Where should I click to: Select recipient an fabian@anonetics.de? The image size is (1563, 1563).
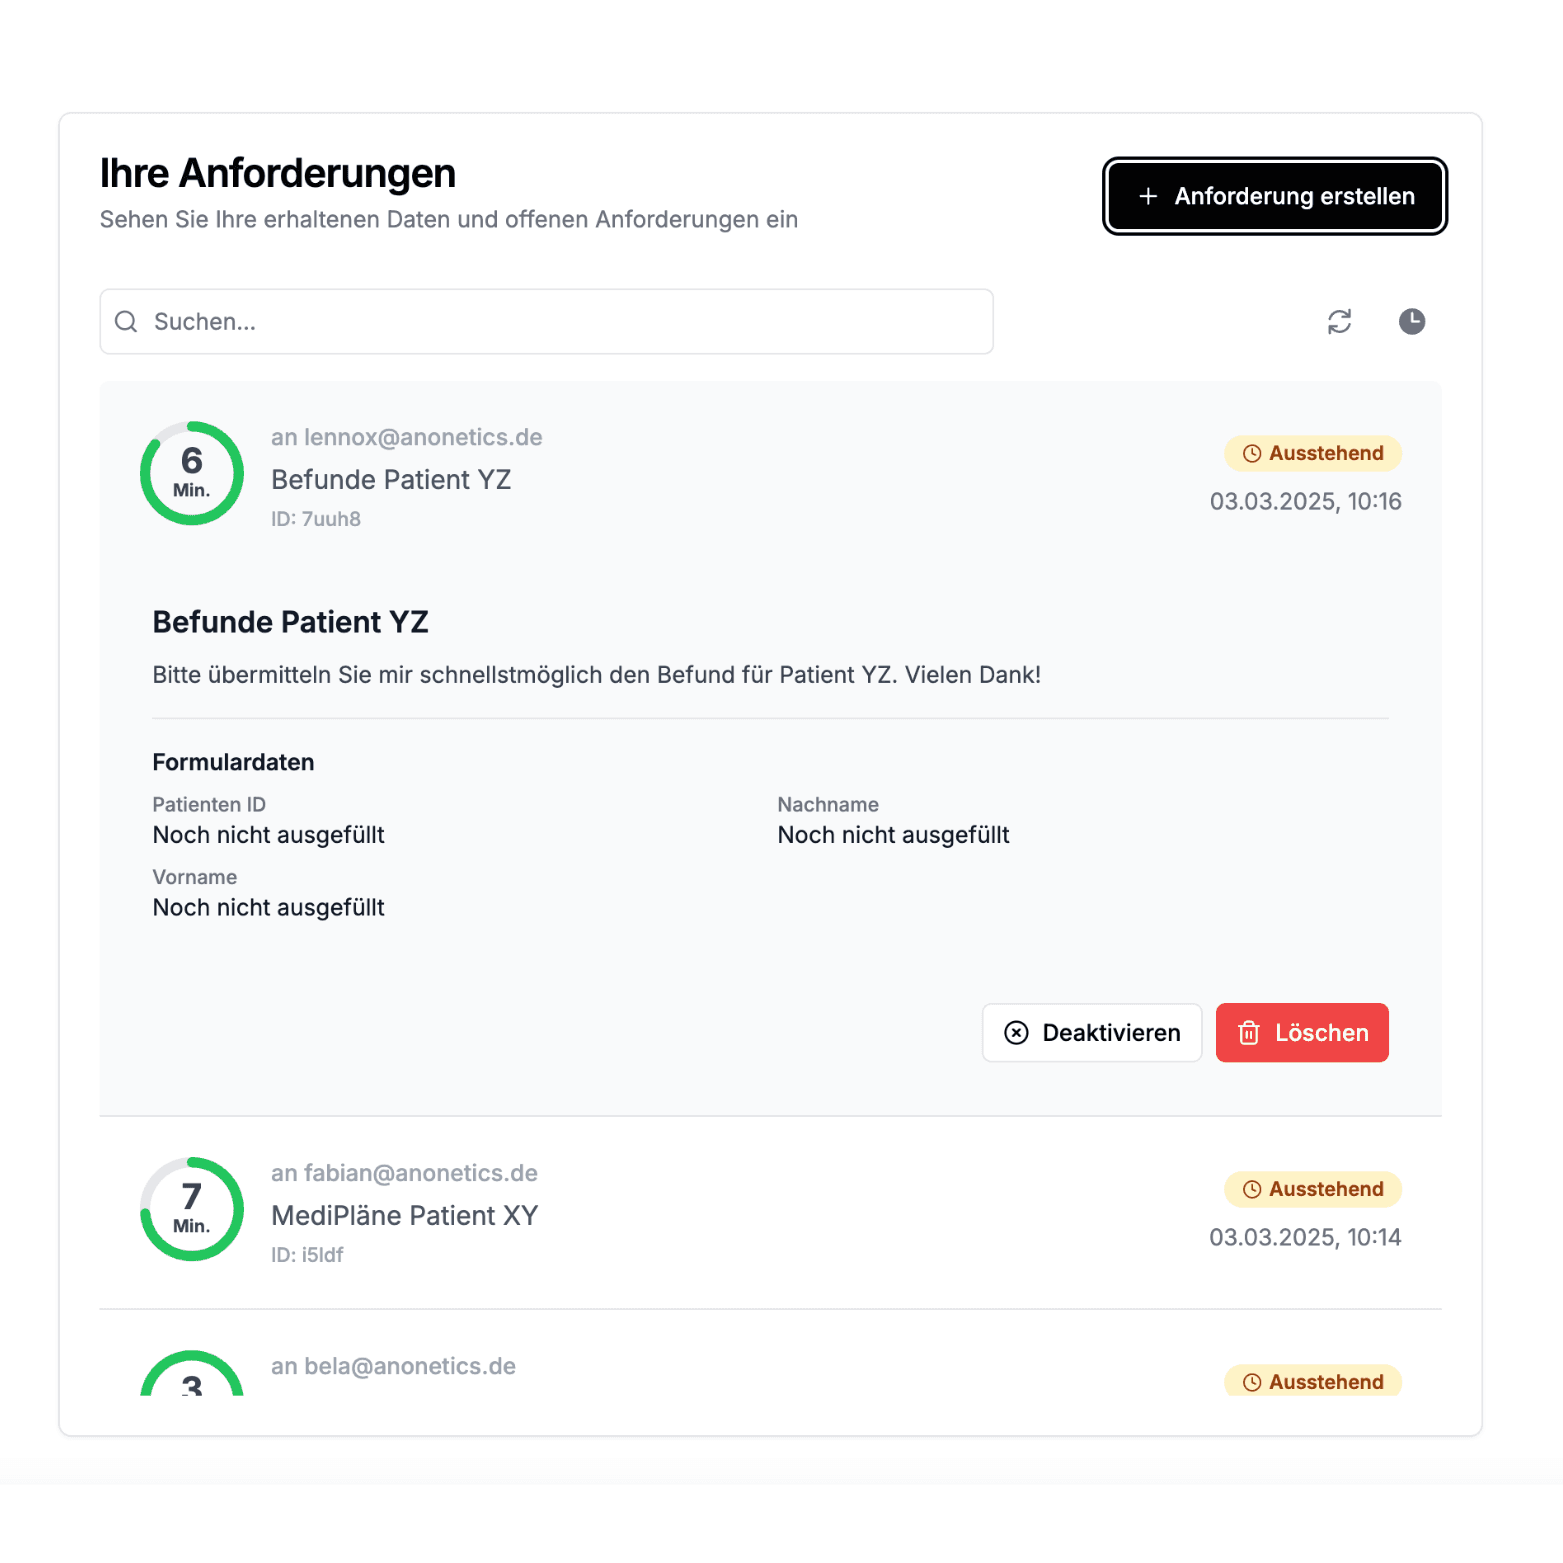pyautogui.click(x=404, y=1173)
